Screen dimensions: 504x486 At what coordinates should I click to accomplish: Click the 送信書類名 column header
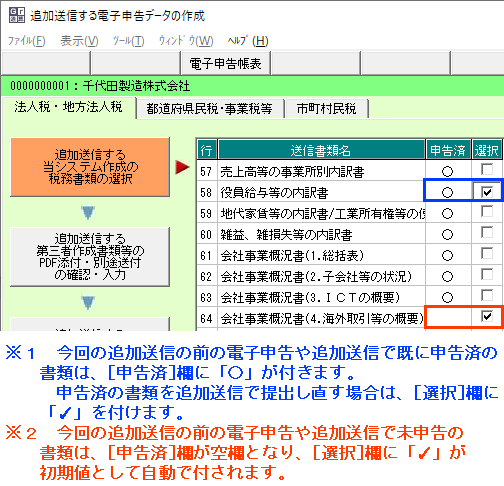pyautogui.click(x=321, y=150)
